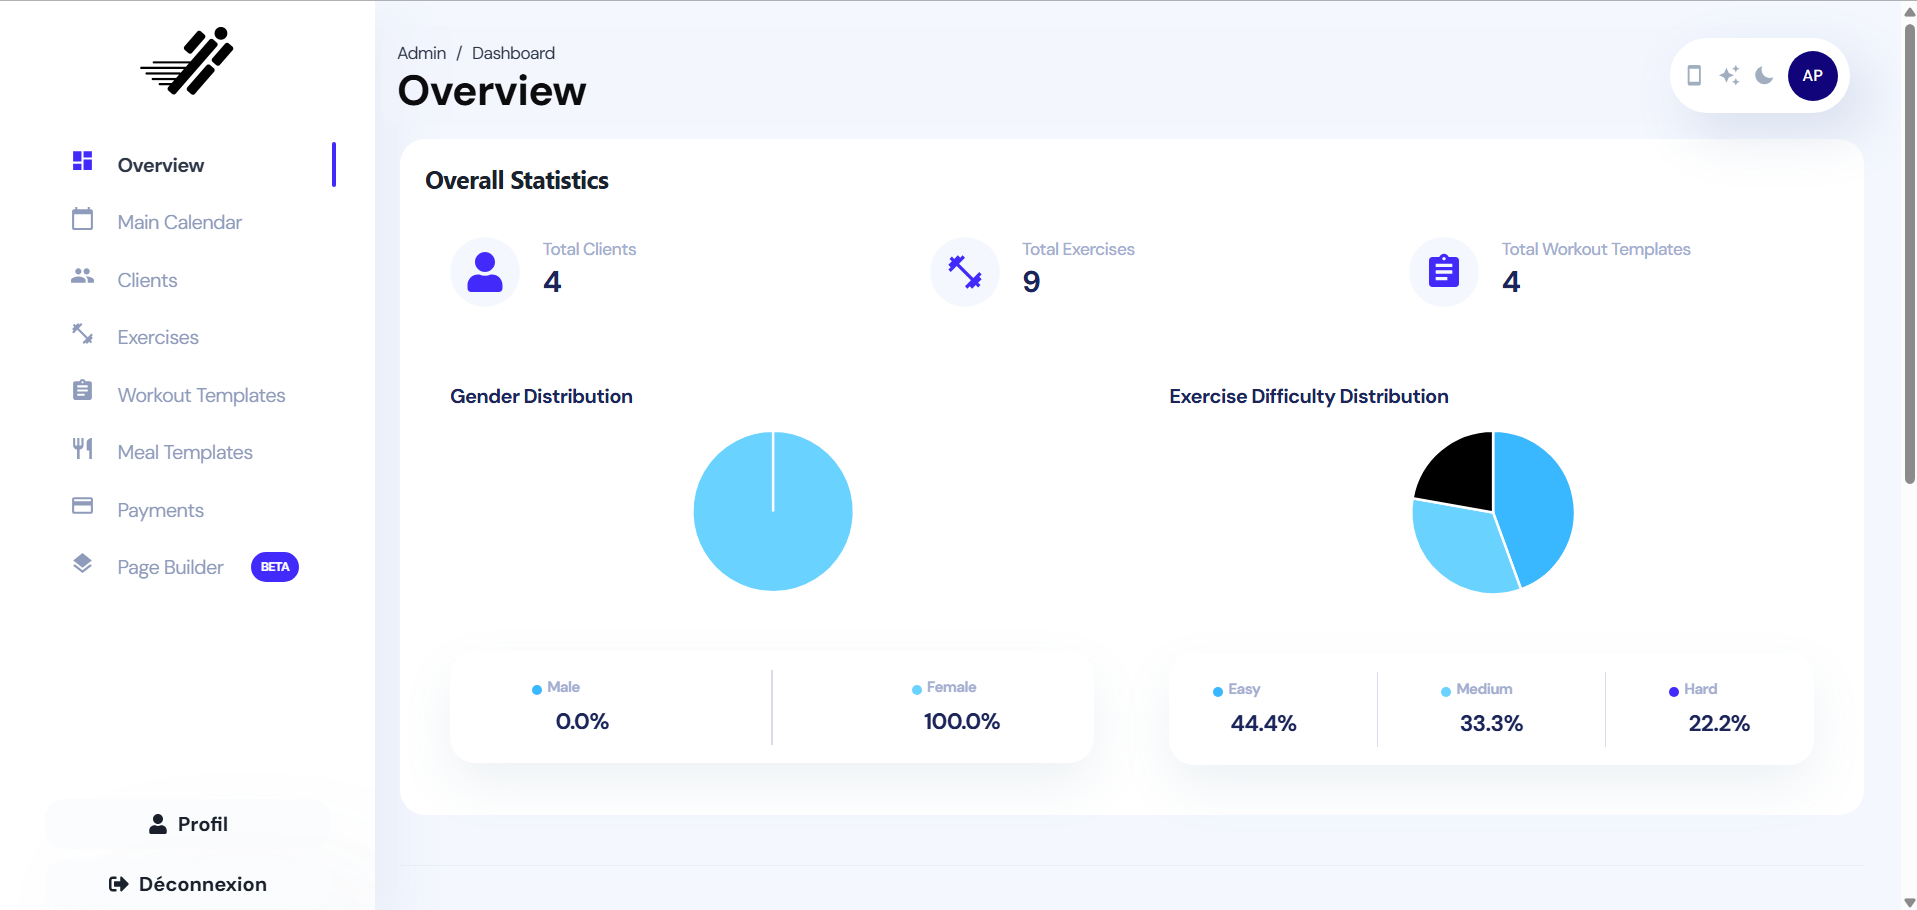Screen dimensions: 1917x910
Task: Click the Meal Templates fork-knife icon
Action: [83, 449]
